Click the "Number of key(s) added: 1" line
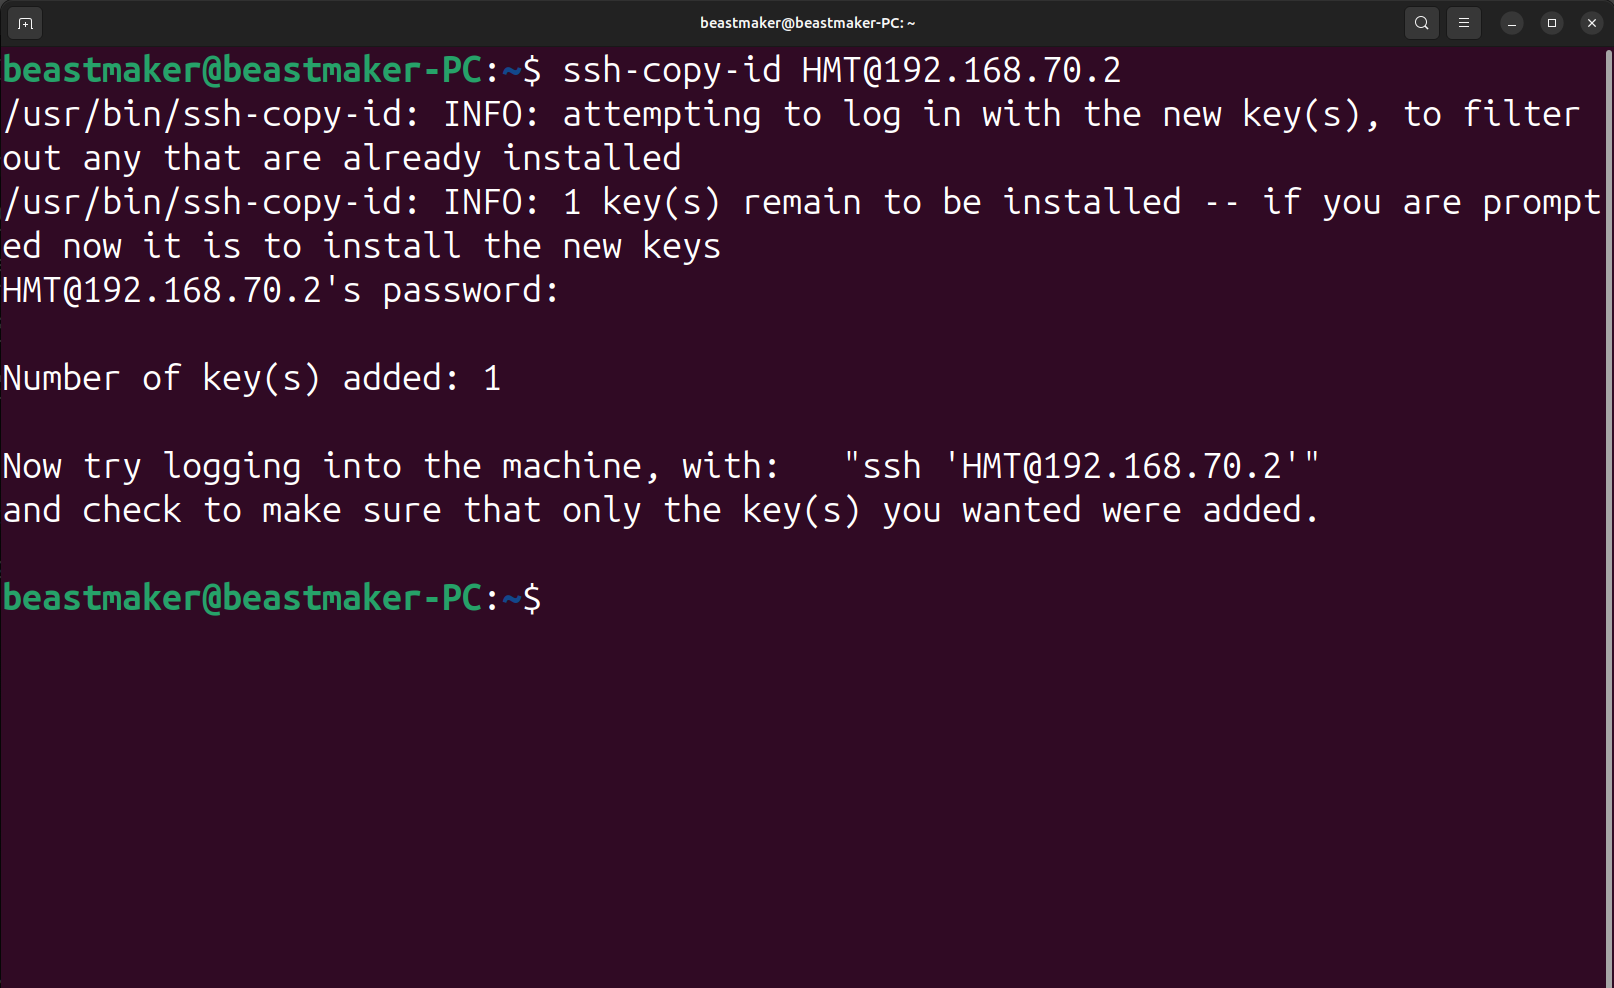The image size is (1614, 988). click(251, 379)
